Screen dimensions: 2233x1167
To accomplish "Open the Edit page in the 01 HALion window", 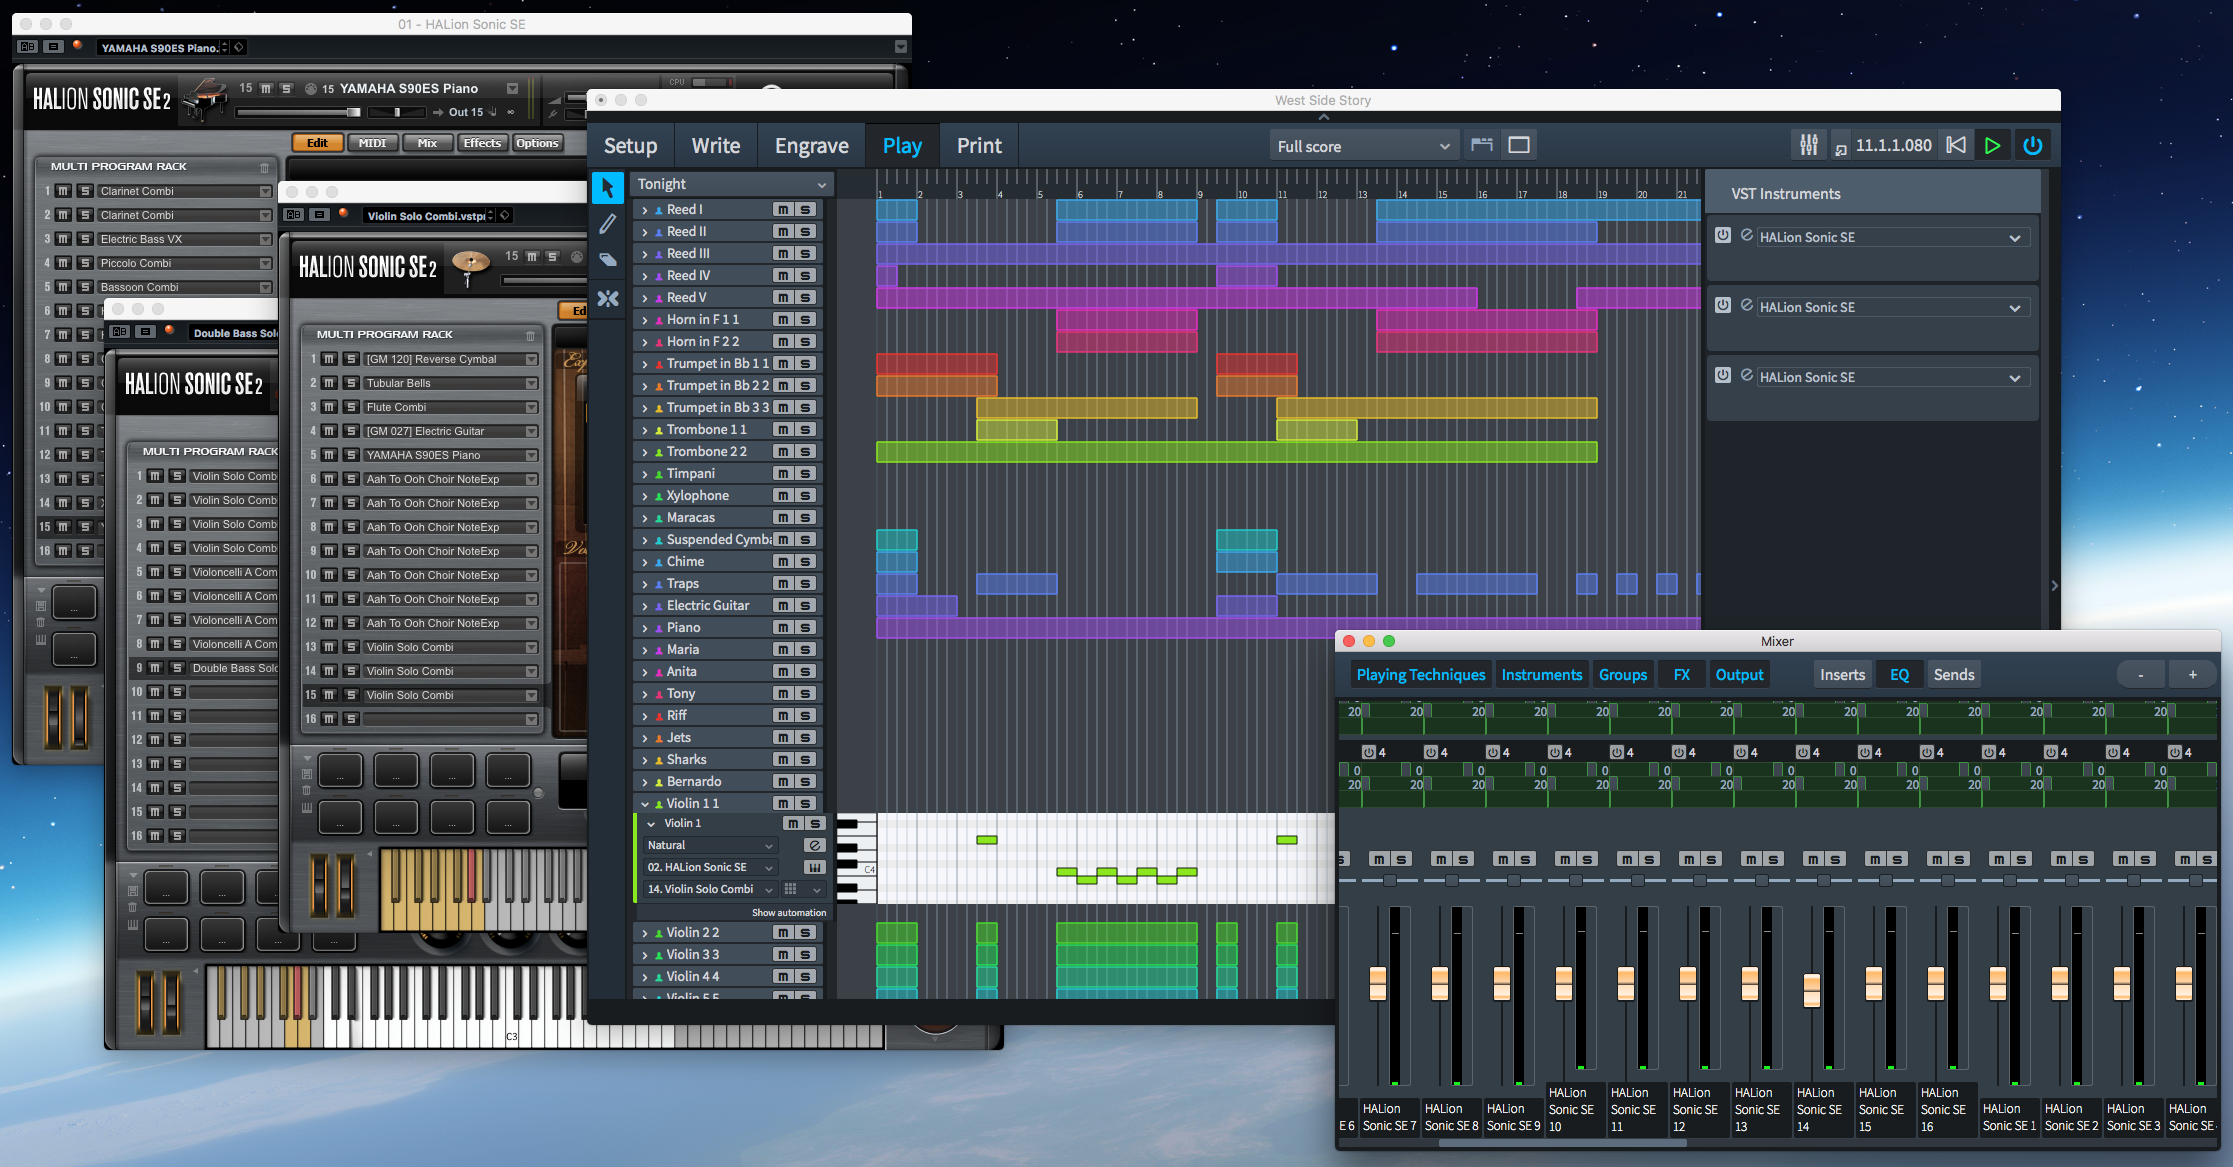I will (x=317, y=143).
